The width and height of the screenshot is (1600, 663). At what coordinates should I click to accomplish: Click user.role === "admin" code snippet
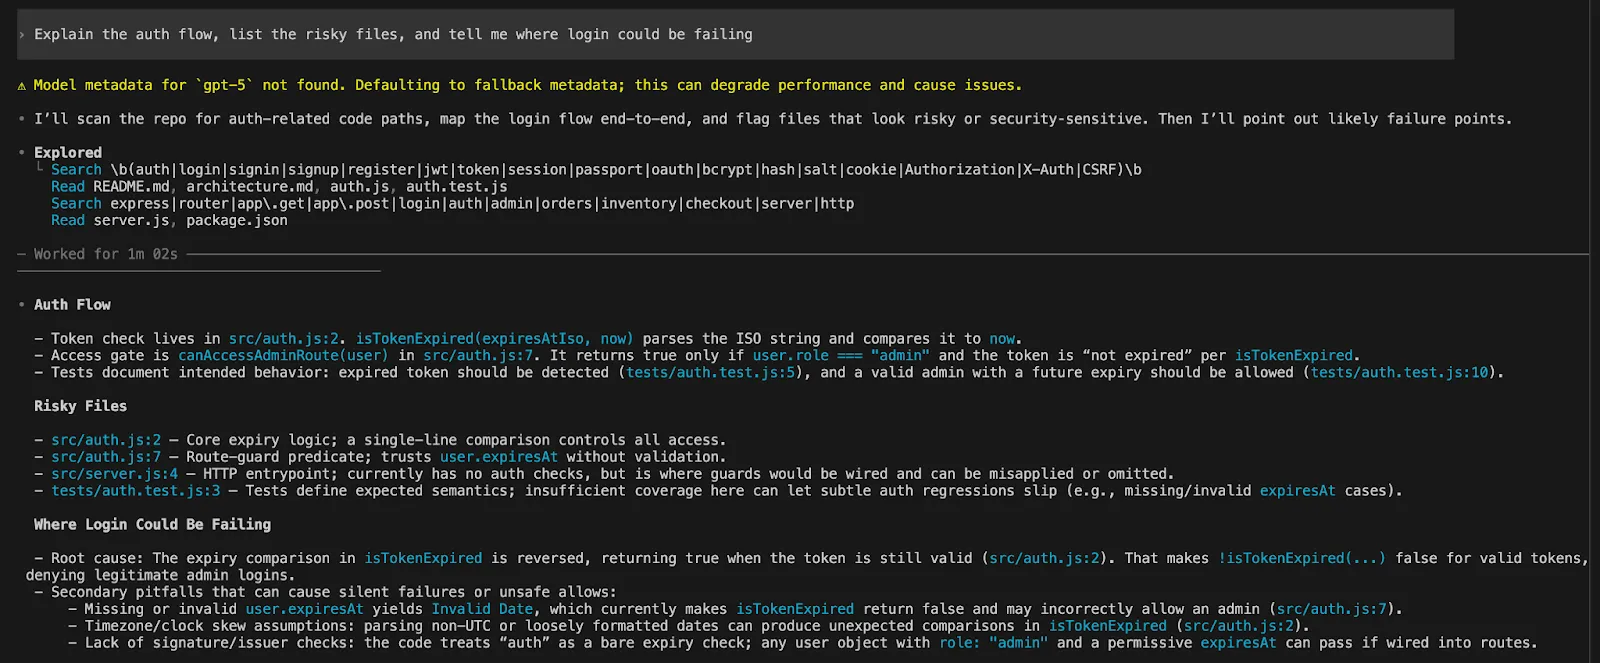[841, 356]
